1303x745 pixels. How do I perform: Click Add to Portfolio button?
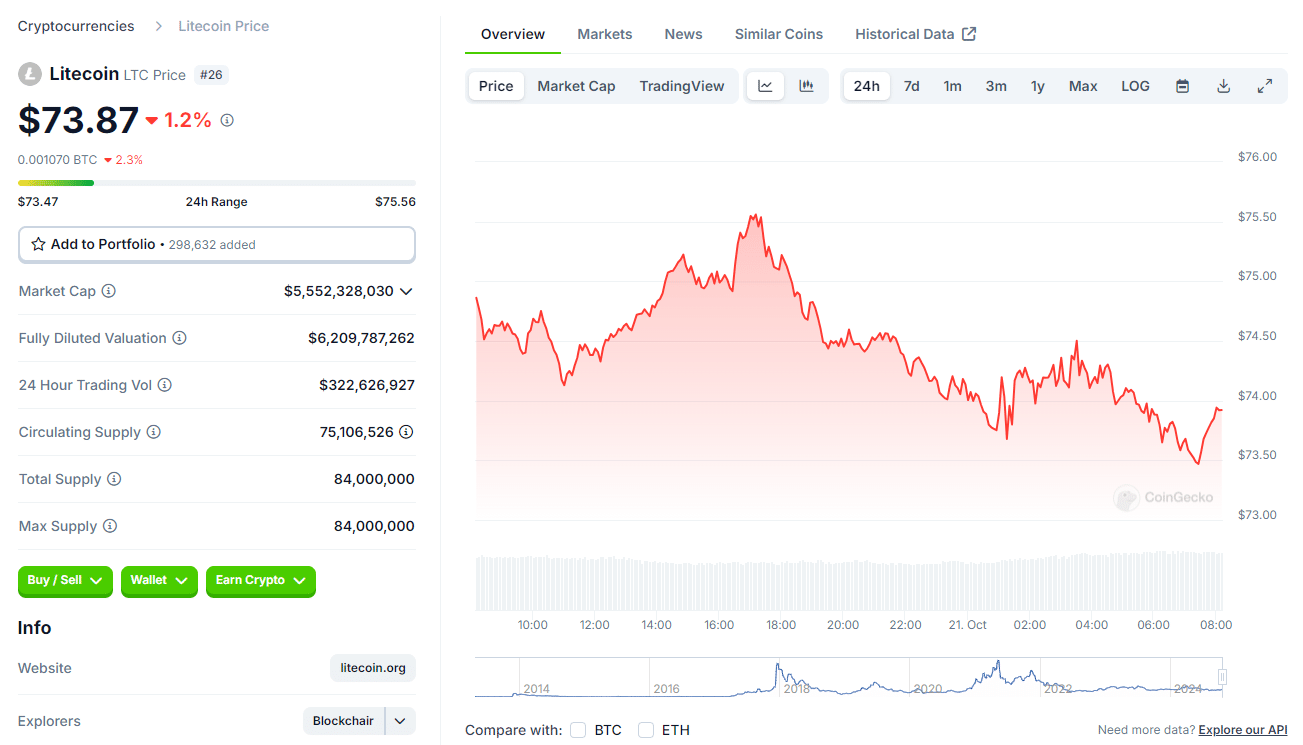click(x=217, y=244)
